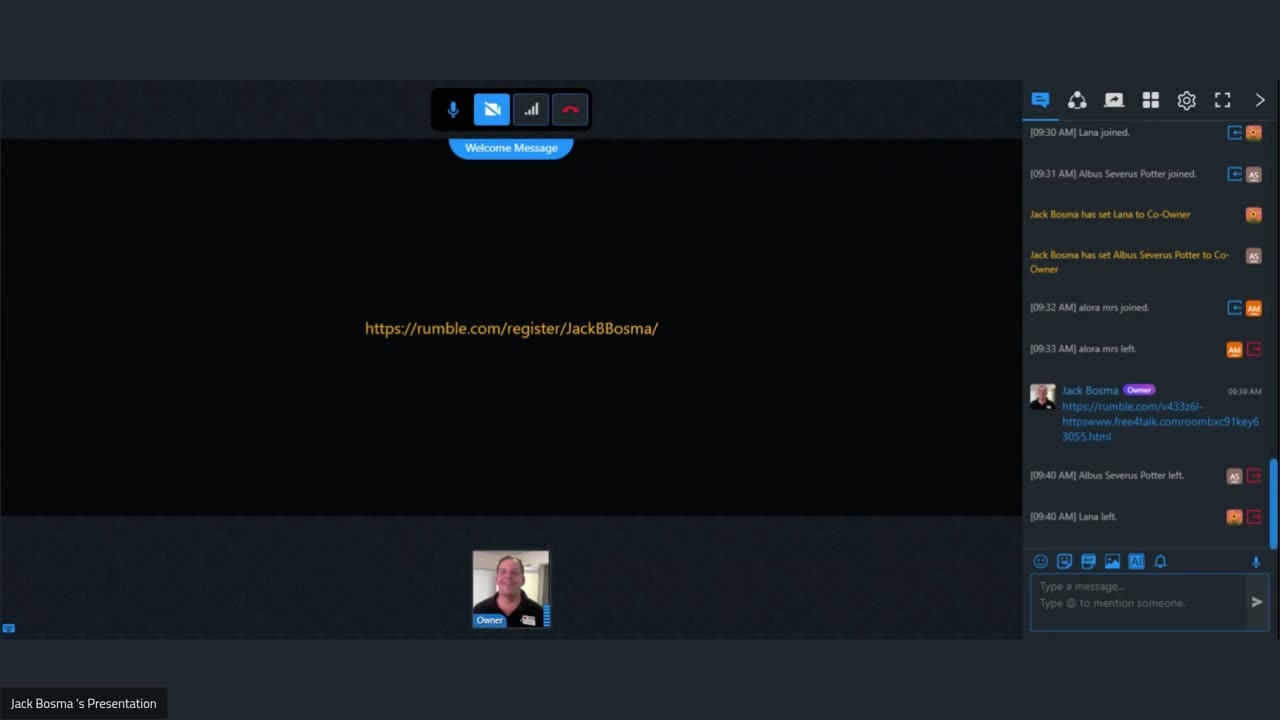Mute the microphone in call controls
The width and height of the screenshot is (1280, 720).
(x=453, y=110)
